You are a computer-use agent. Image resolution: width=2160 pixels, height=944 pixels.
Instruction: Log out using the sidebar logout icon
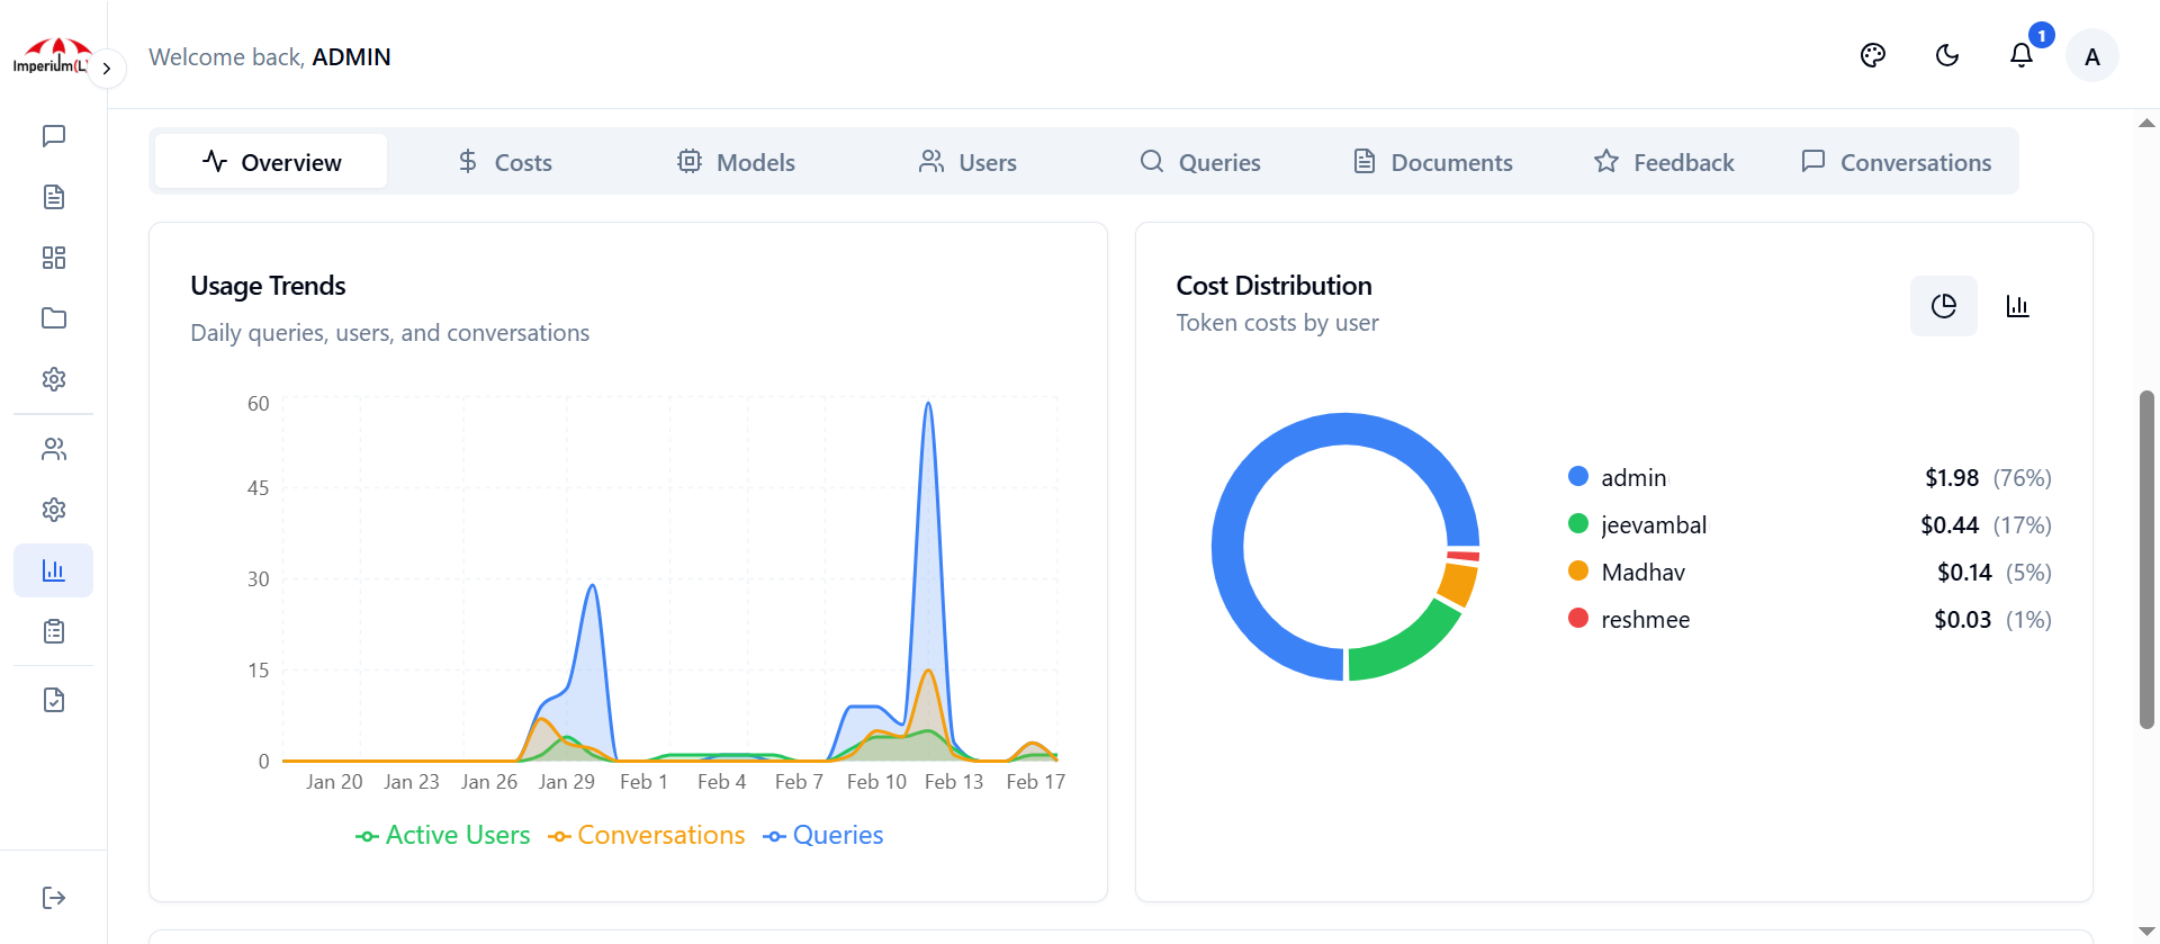click(54, 897)
